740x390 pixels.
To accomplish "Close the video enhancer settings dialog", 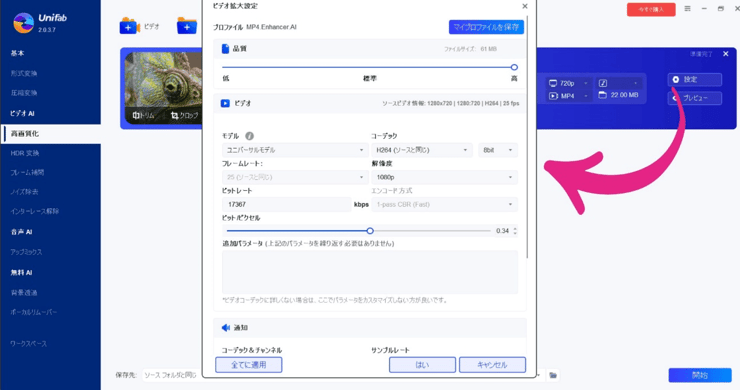I will (x=525, y=6).
